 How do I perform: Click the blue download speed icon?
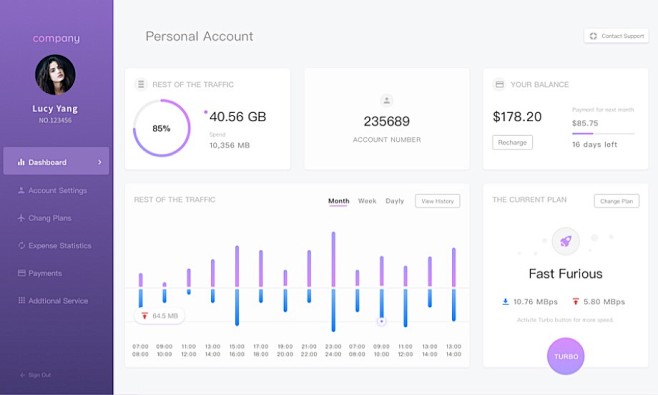coord(505,301)
